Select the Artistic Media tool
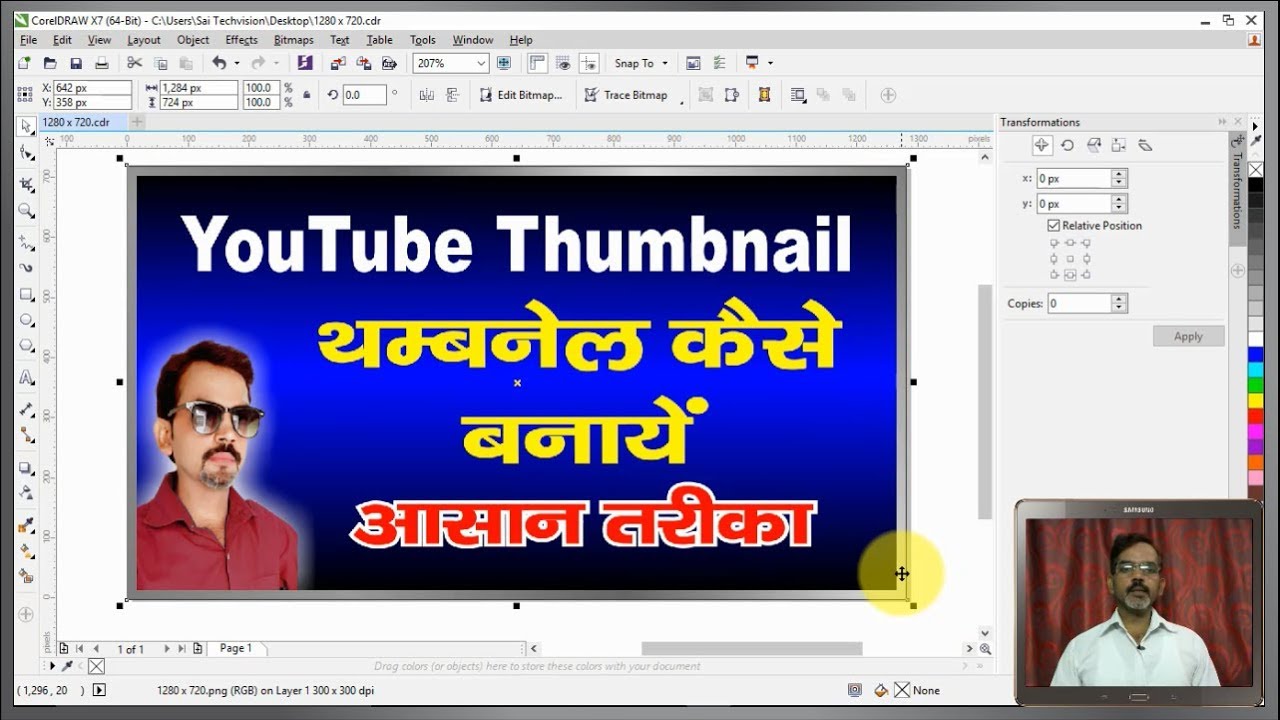The width and height of the screenshot is (1280, 720). point(26,267)
